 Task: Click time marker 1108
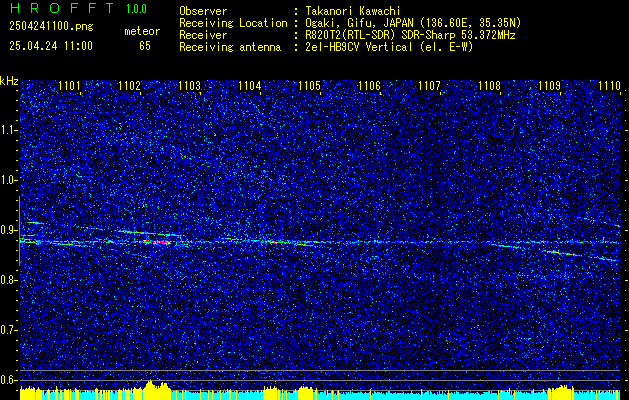click(x=490, y=86)
